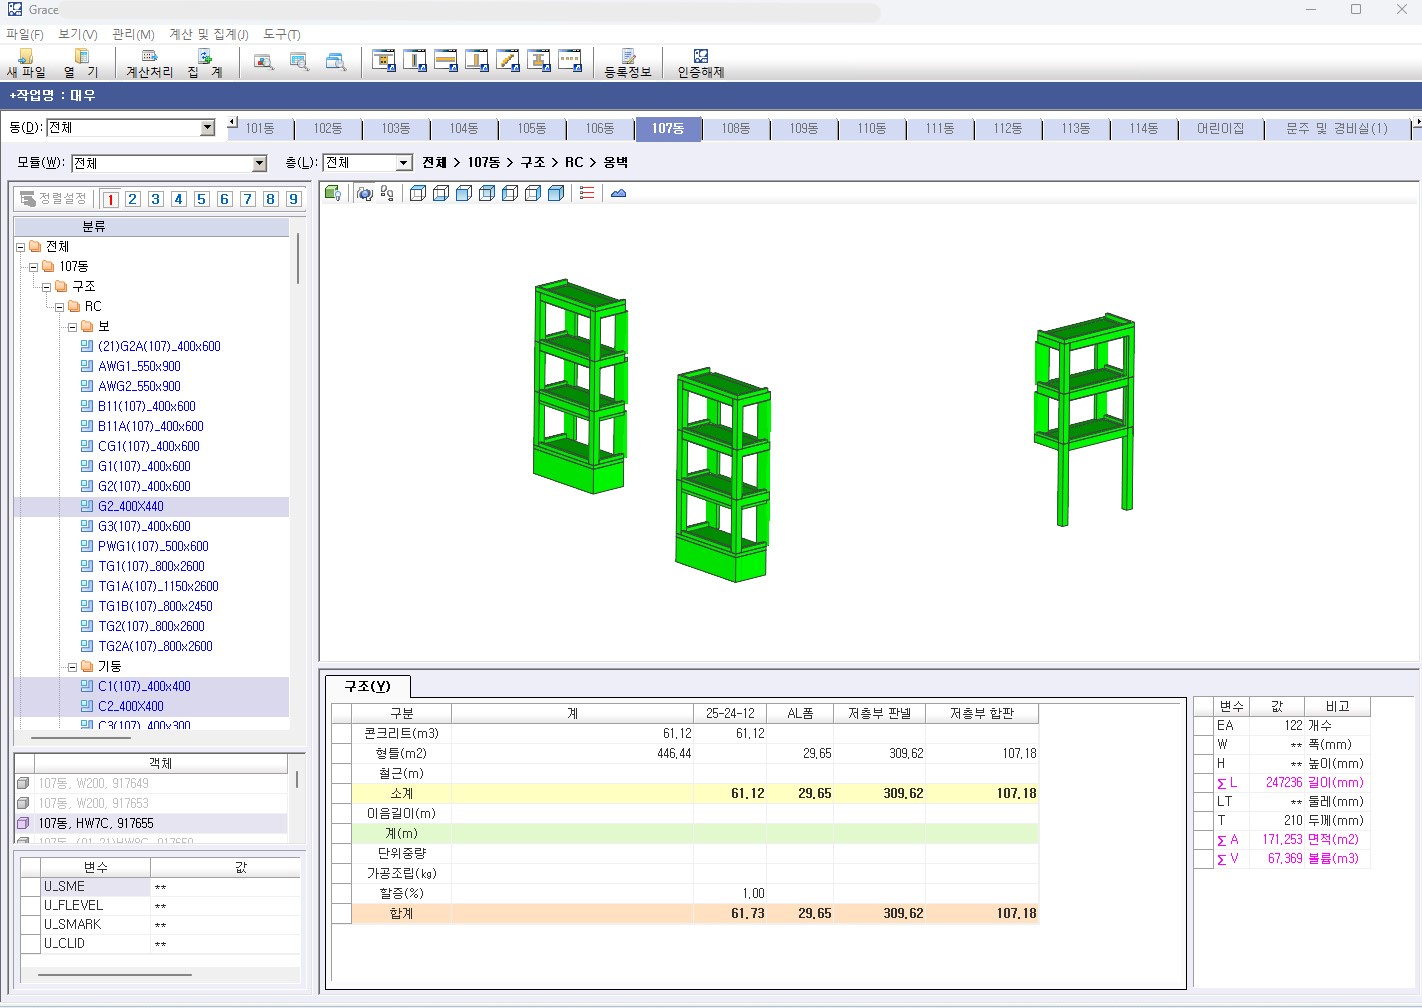Click the first magnifier search icon in the main toolbar

point(263,61)
